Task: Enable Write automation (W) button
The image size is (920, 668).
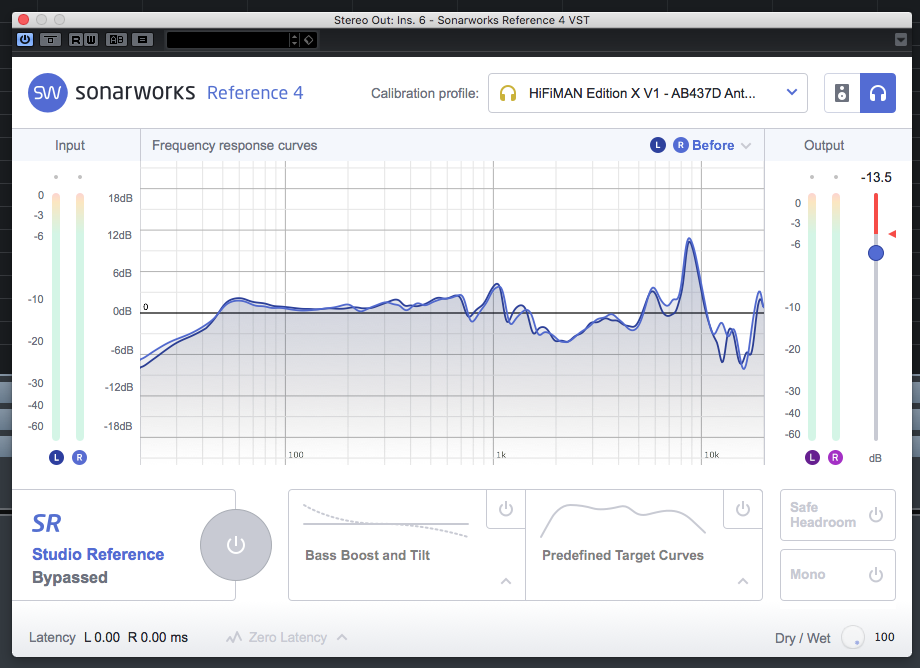Action: coord(90,39)
